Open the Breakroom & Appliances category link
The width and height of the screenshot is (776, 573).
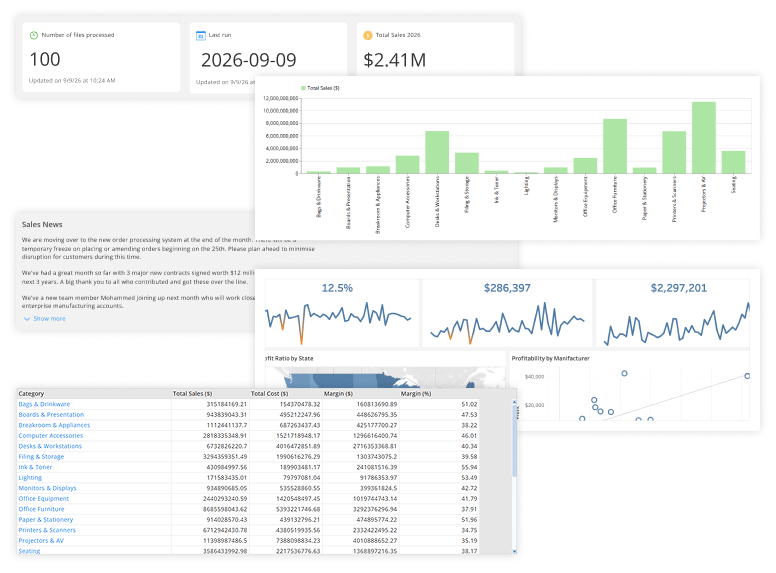(54, 425)
